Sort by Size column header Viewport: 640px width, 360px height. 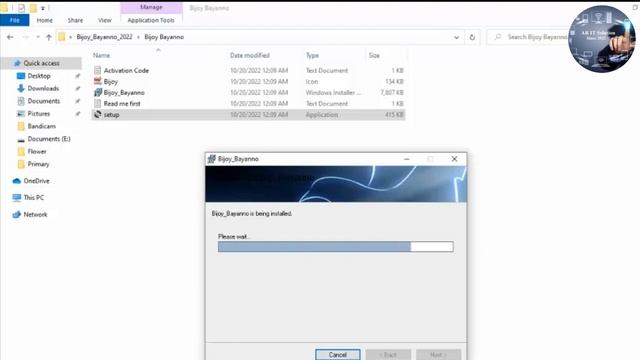click(374, 55)
